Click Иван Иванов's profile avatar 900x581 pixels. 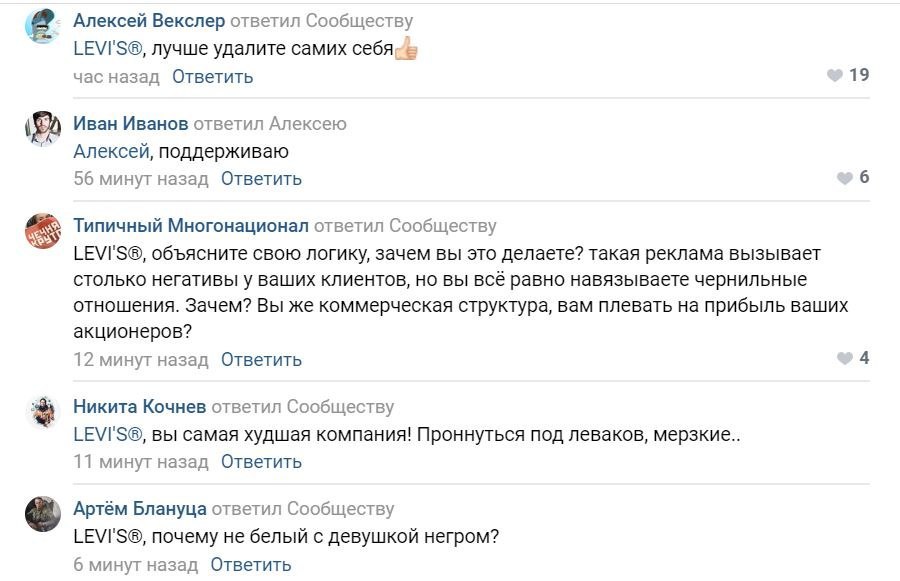click(43, 129)
